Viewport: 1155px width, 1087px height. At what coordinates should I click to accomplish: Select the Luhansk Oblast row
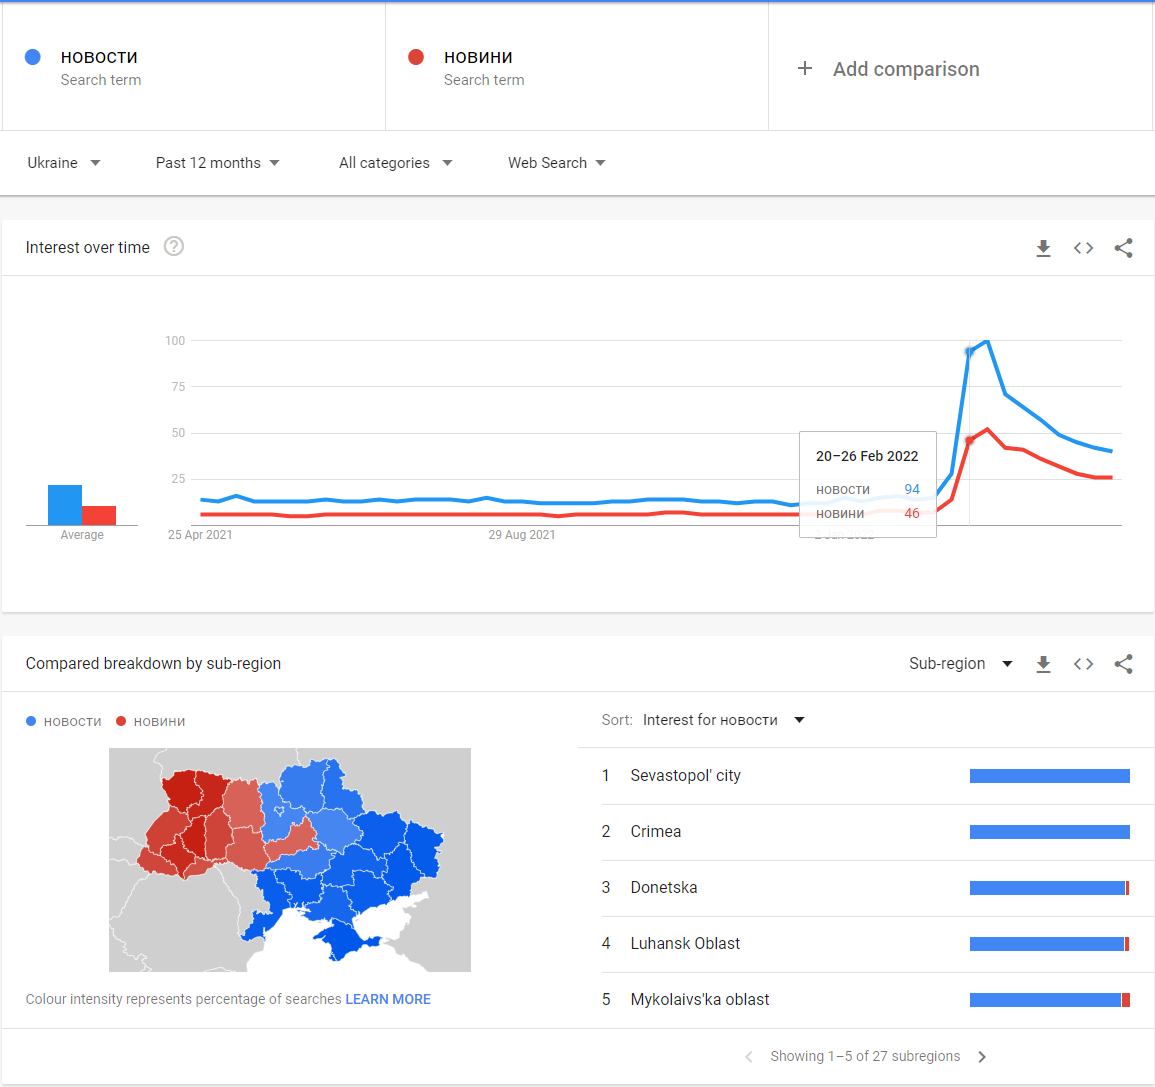[x=866, y=943]
